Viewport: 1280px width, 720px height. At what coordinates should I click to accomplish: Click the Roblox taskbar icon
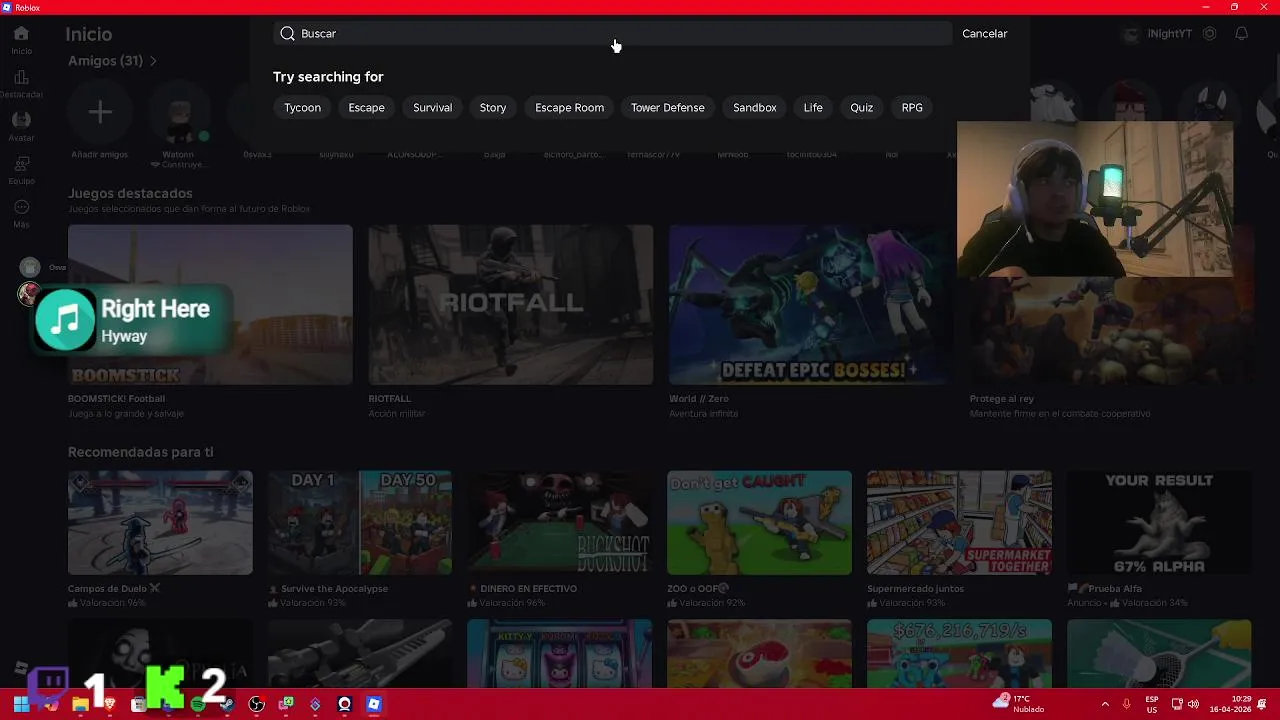[x=374, y=704]
